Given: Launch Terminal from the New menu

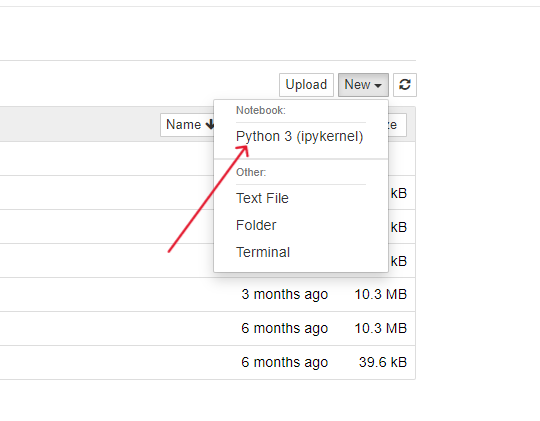Looking at the screenshot, I should [263, 252].
